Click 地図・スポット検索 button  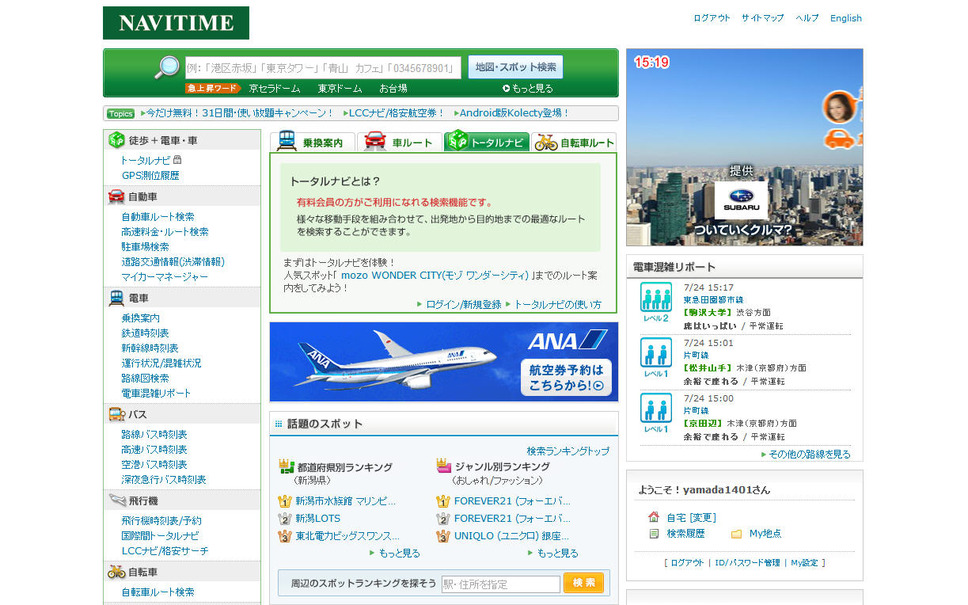[x=515, y=67]
